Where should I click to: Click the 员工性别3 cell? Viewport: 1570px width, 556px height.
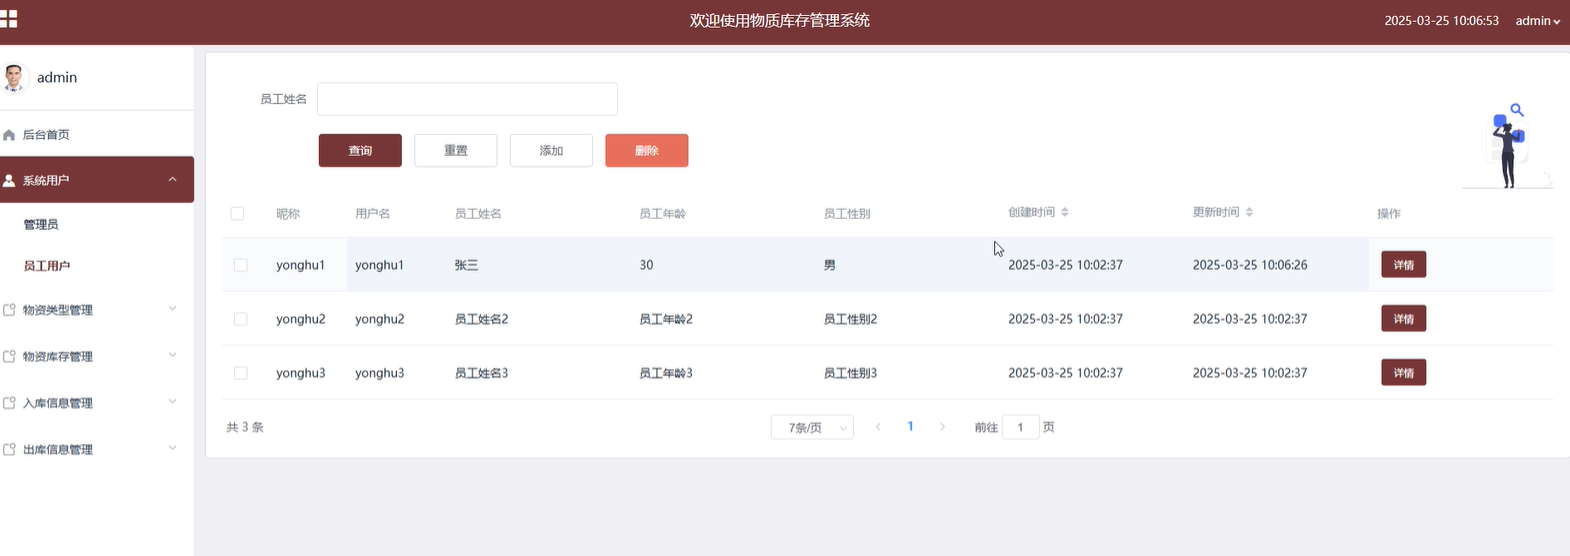(x=850, y=374)
